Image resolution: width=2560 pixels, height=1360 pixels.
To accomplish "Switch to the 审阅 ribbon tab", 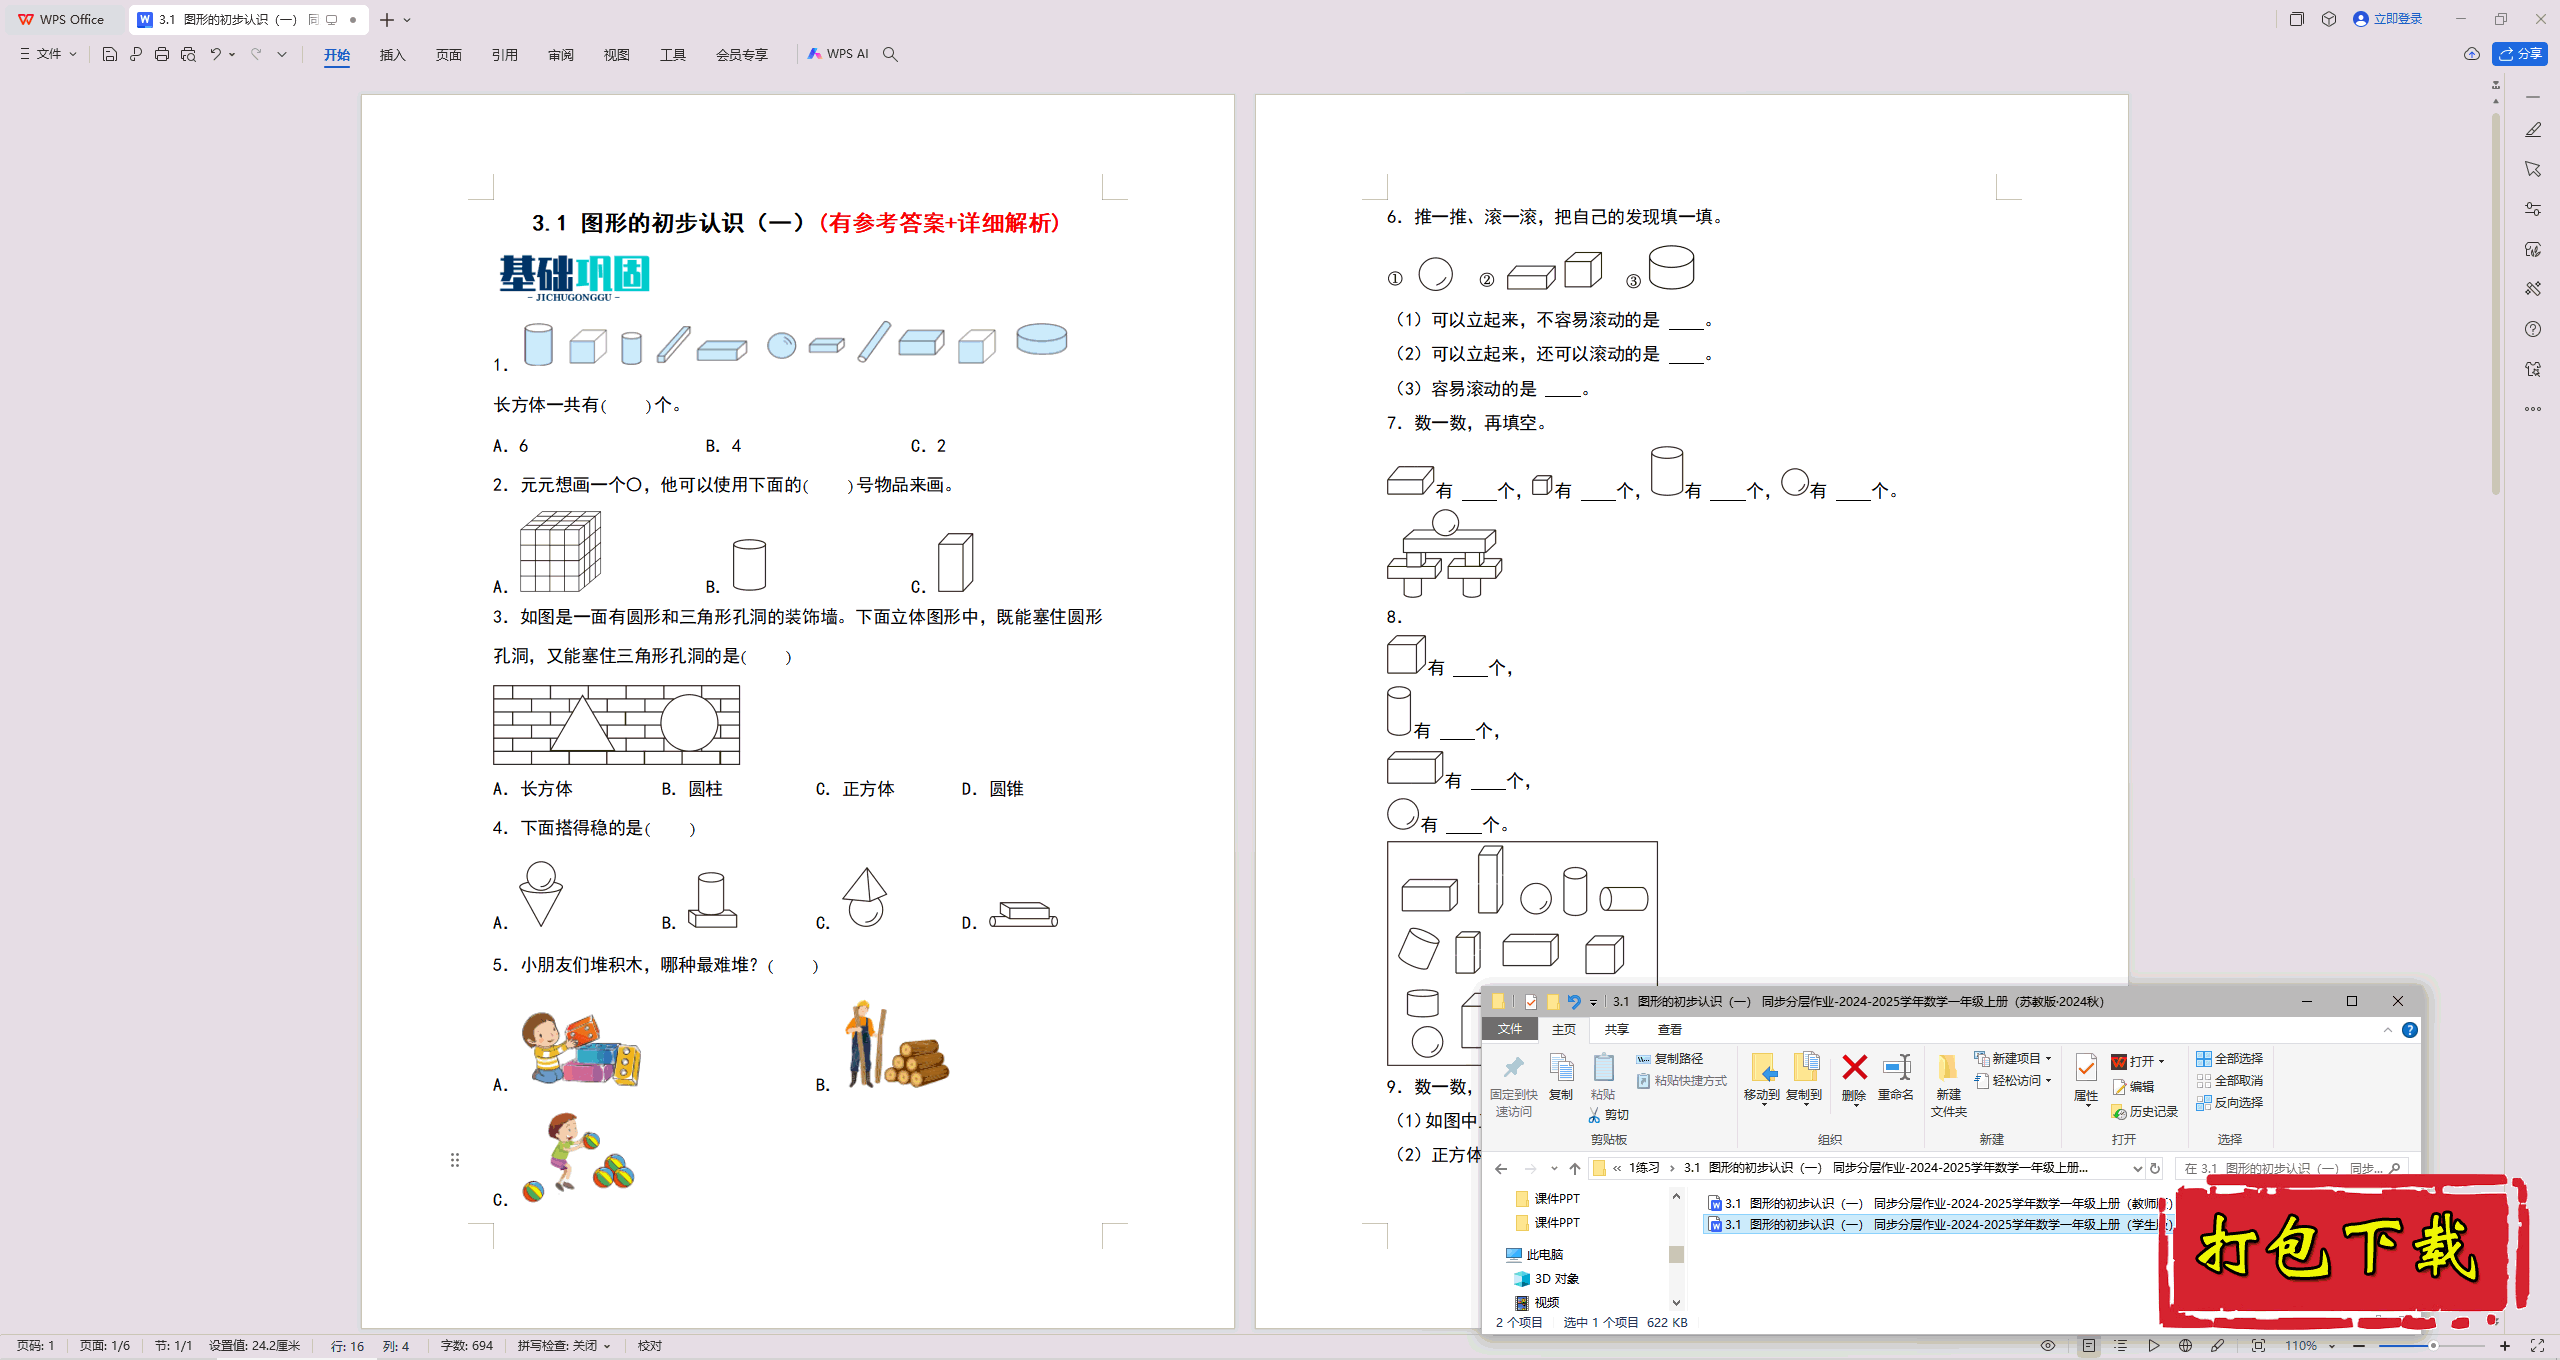I will click(x=561, y=55).
